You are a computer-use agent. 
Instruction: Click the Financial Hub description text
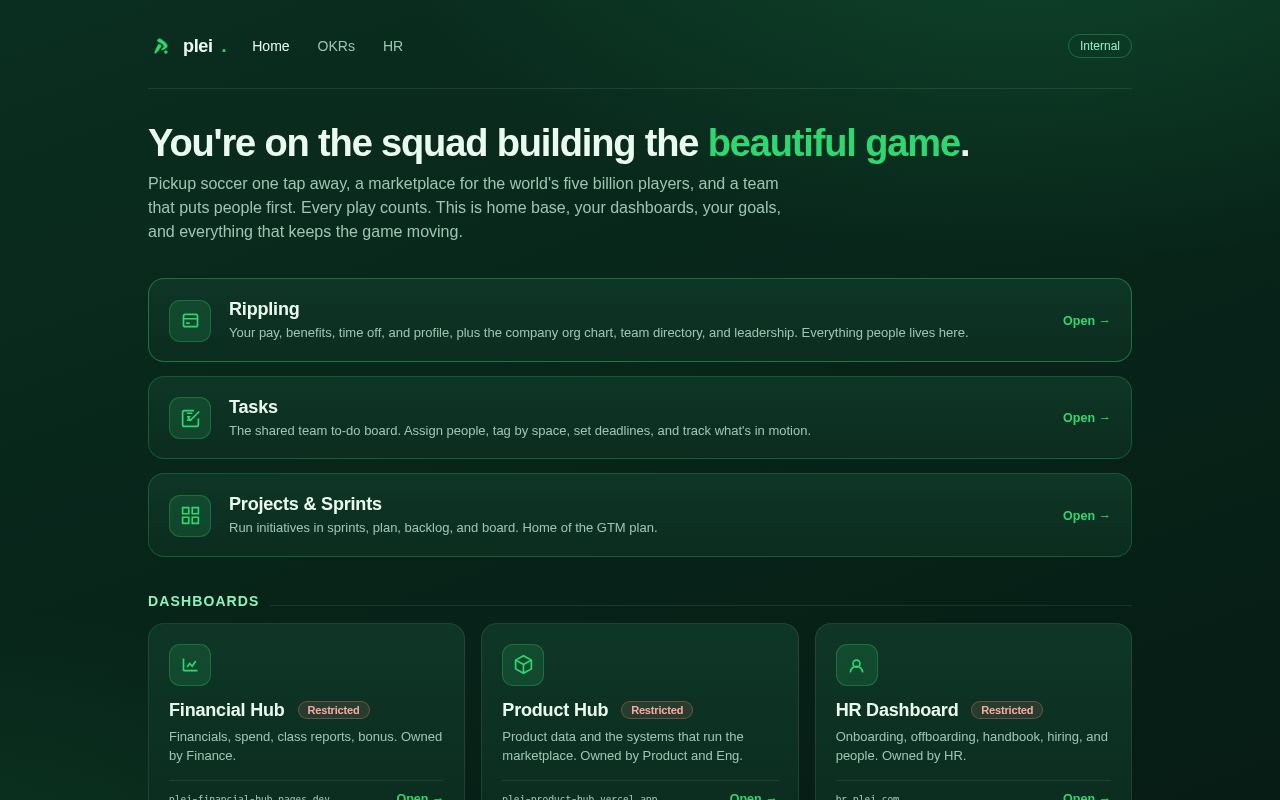coord(305,746)
